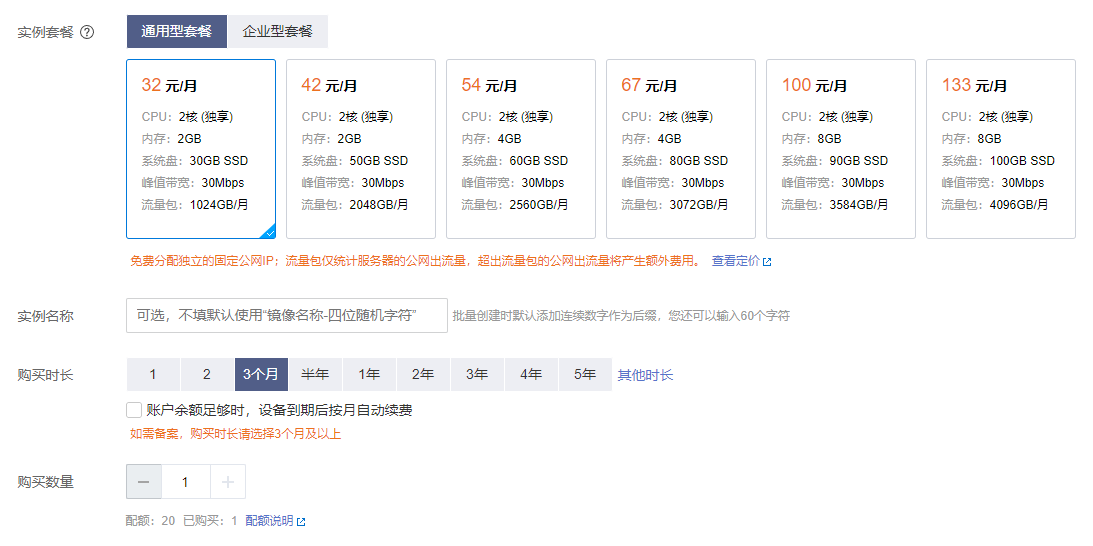Click the 配额: 20 quota text
The width and height of the screenshot is (1093, 546).
tap(151, 521)
